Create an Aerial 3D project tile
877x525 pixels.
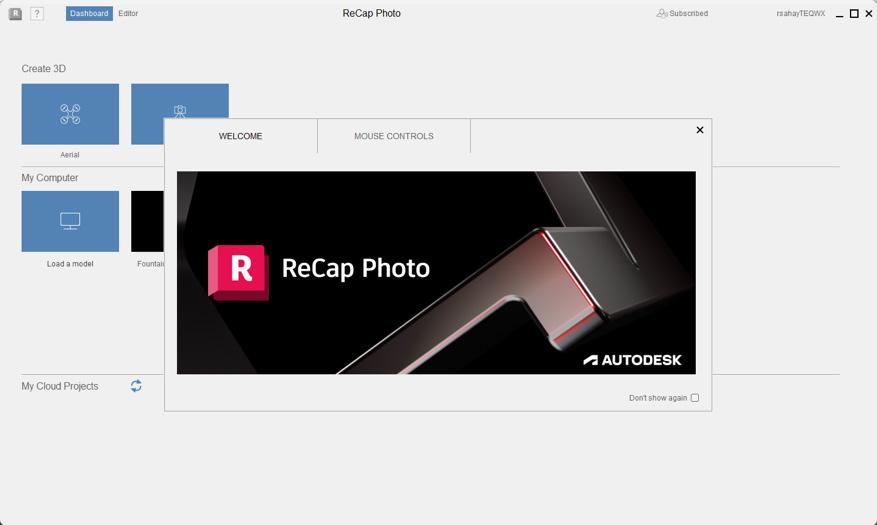tap(70, 114)
